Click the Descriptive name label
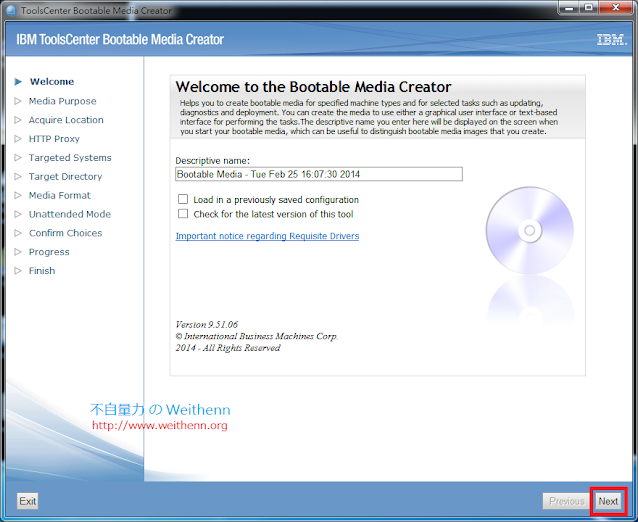This screenshot has width=638, height=522. (212, 161)
